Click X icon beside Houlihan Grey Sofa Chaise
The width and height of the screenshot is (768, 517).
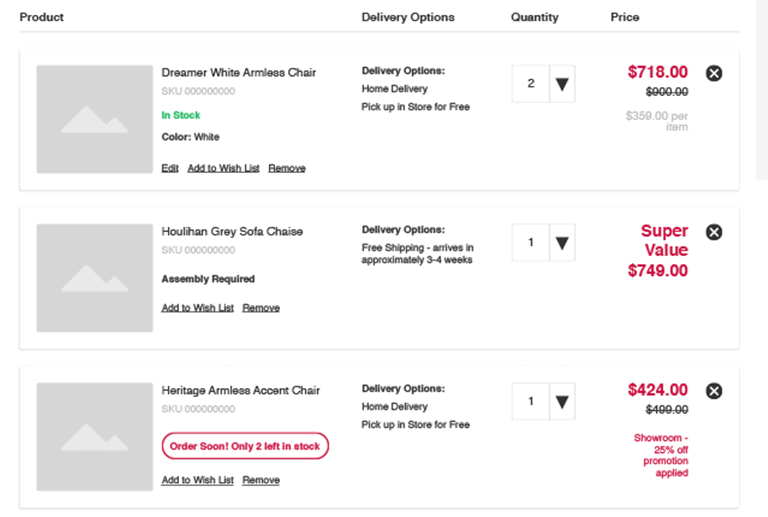(x=714, y=232)
